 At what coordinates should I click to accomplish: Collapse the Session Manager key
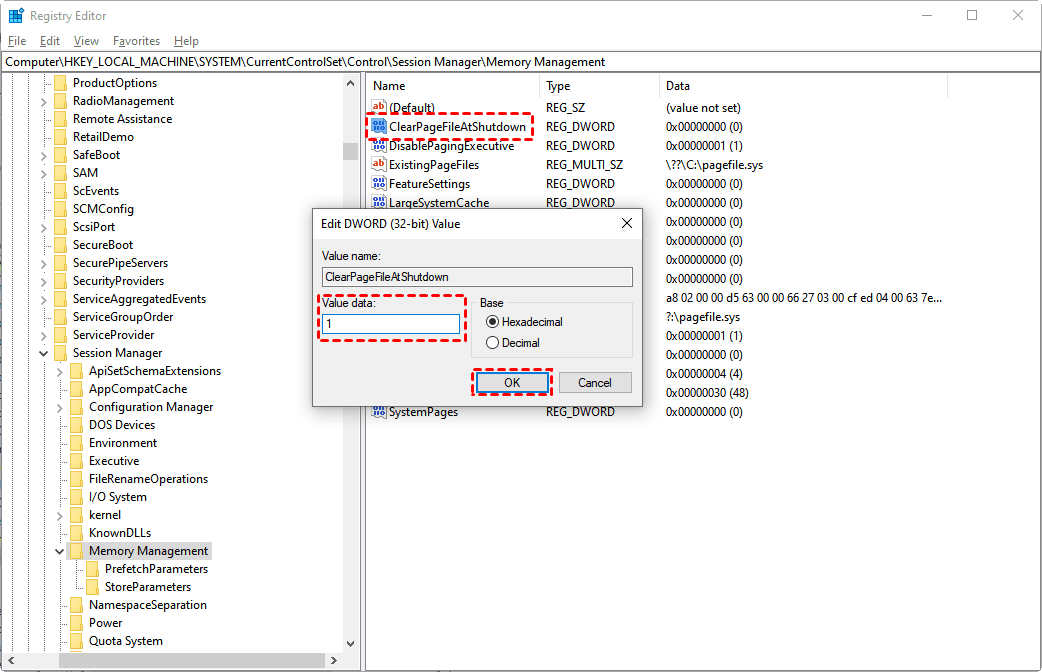44,354
